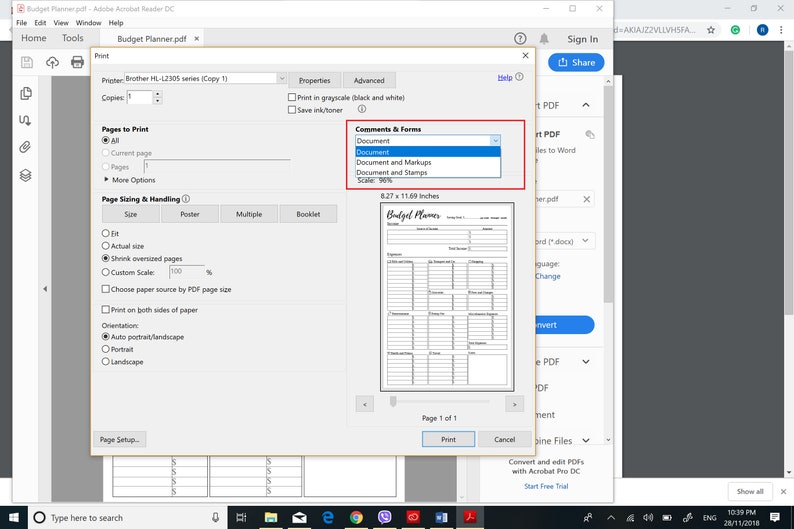Open the View menu
Viewport: 794px width, 529px height.
pos(61,23)
